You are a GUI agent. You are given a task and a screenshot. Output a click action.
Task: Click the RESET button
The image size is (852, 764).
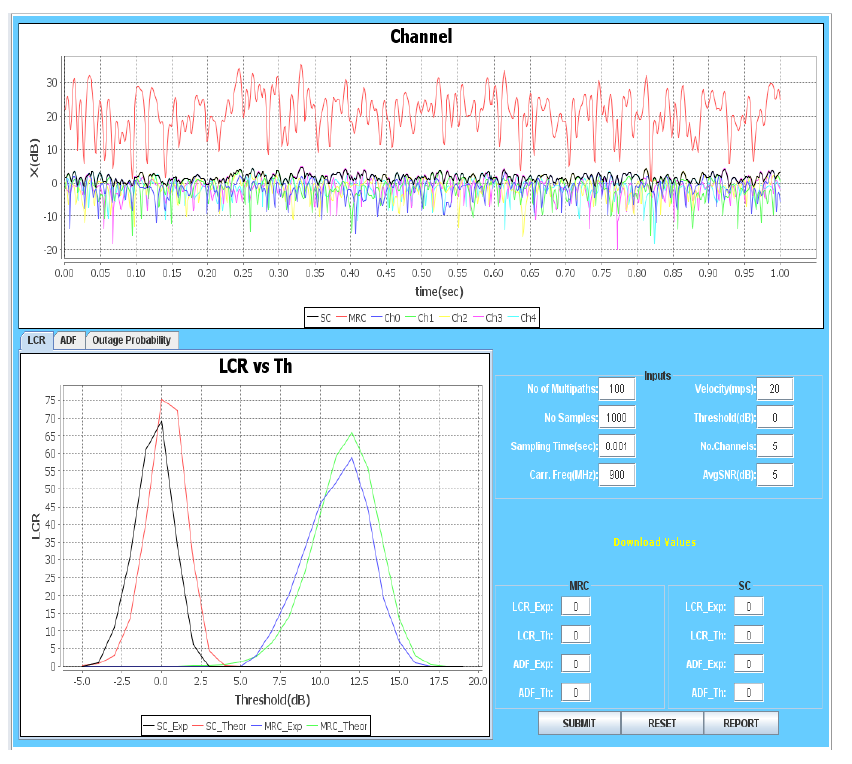(x=662, y=723)
